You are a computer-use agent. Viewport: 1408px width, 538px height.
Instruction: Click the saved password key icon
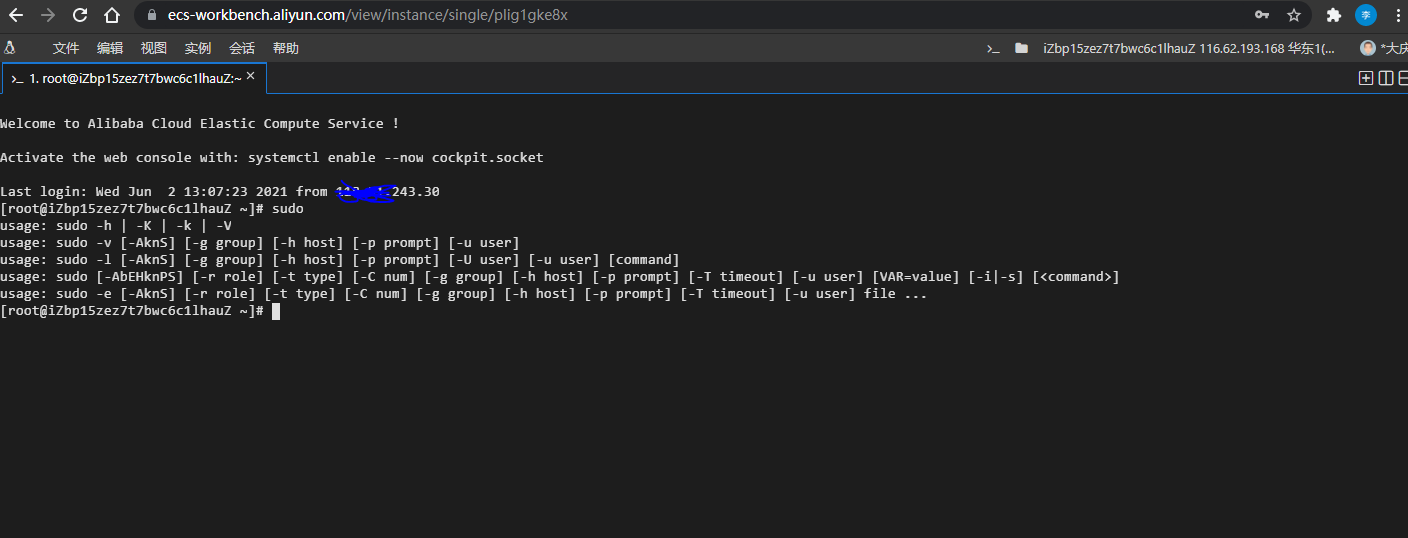(x=1262, y=15)
